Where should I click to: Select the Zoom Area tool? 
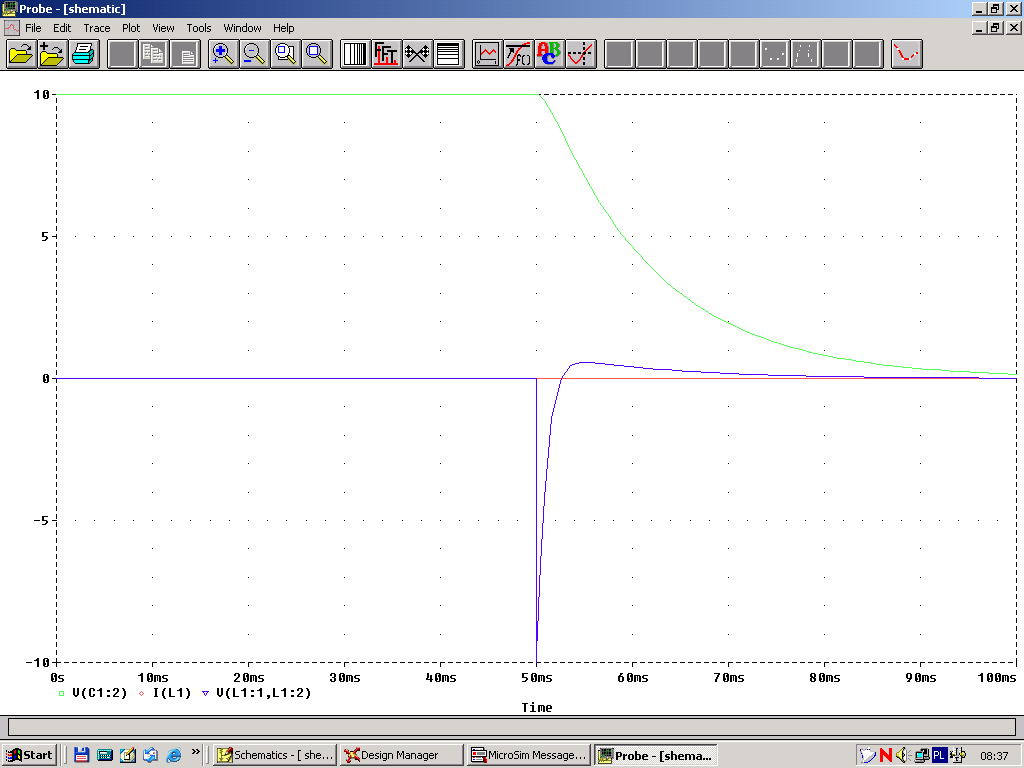[286, 54]
